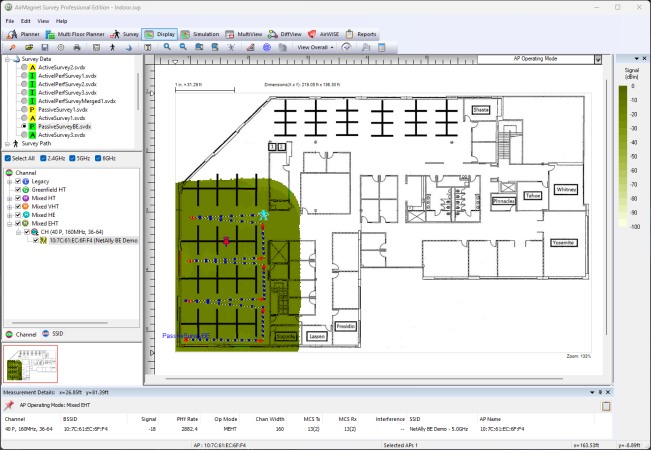Expand the Mixed VHT tree node
Image resolution: width=651 pixels, height=450 pixels.
coord(9,206)
